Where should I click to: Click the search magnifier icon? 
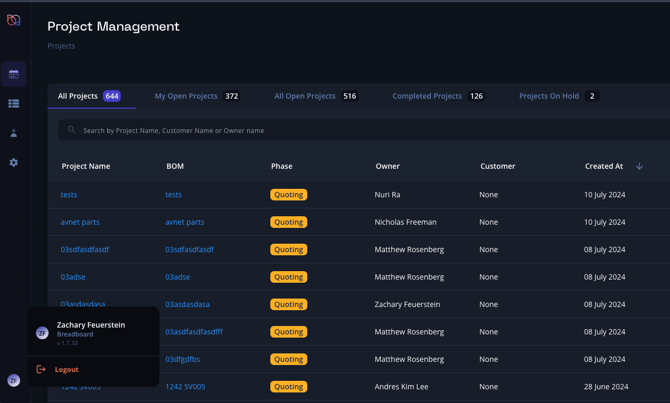click(x=71, y=130)
